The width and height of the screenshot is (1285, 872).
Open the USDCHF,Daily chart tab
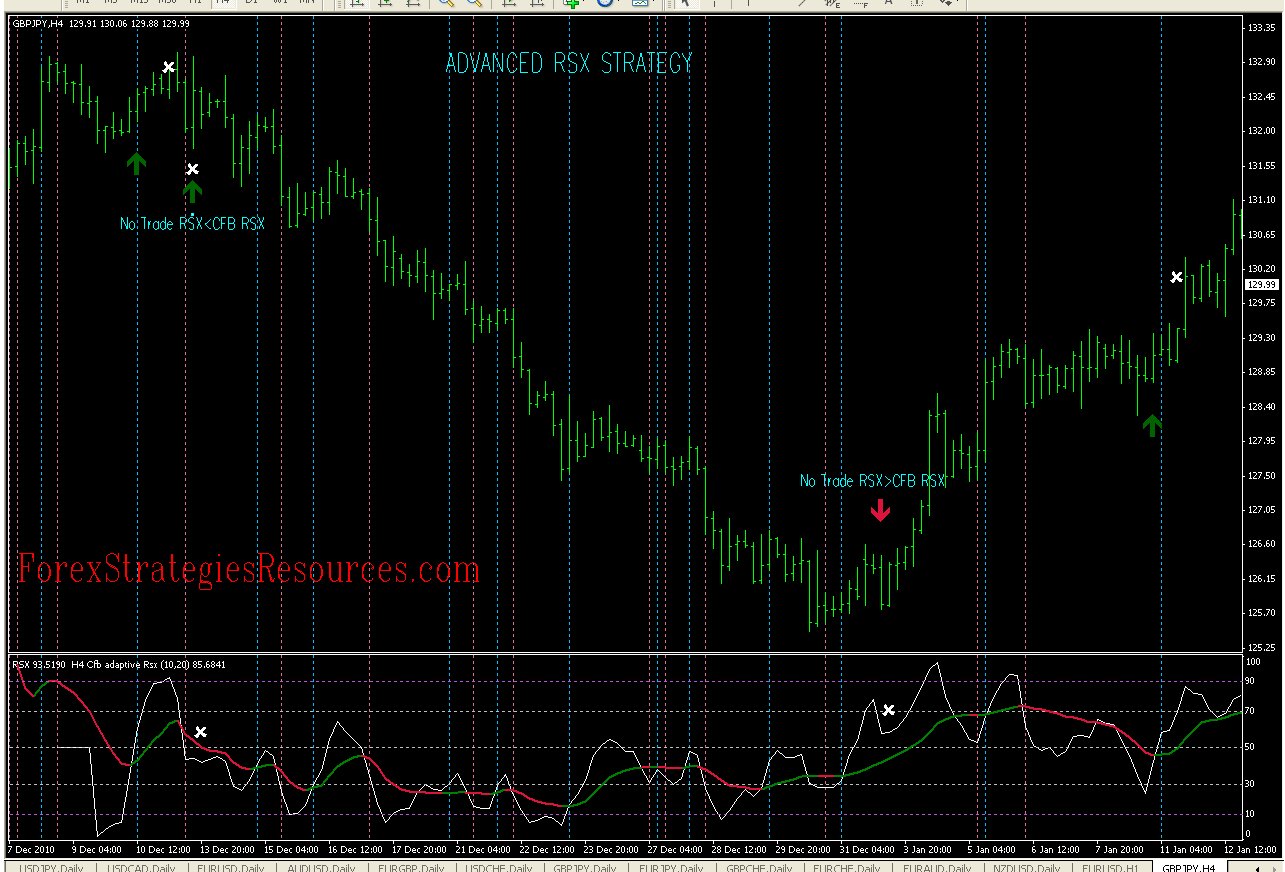tap(499, 867)
